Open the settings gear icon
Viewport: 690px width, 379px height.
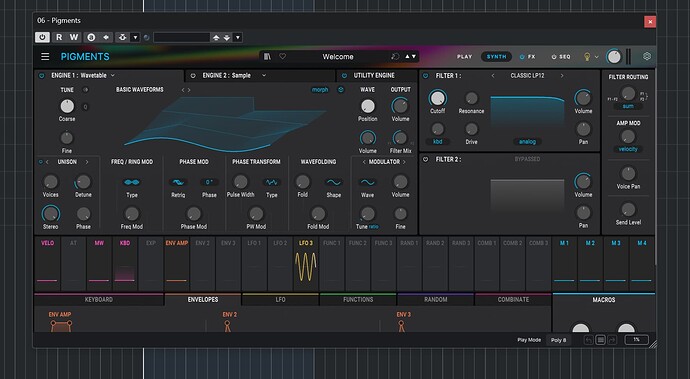click(646, 56)
